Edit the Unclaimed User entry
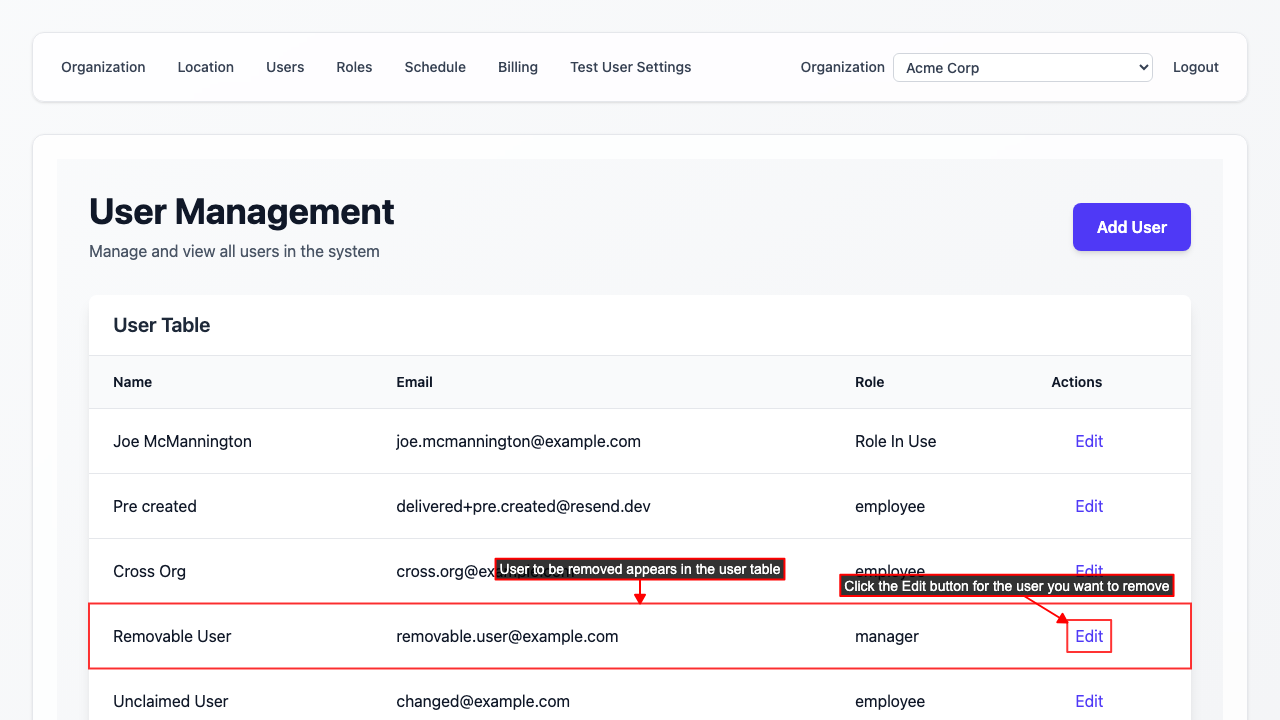Viewport: 1280px width, 720px height. [1088, 701]
